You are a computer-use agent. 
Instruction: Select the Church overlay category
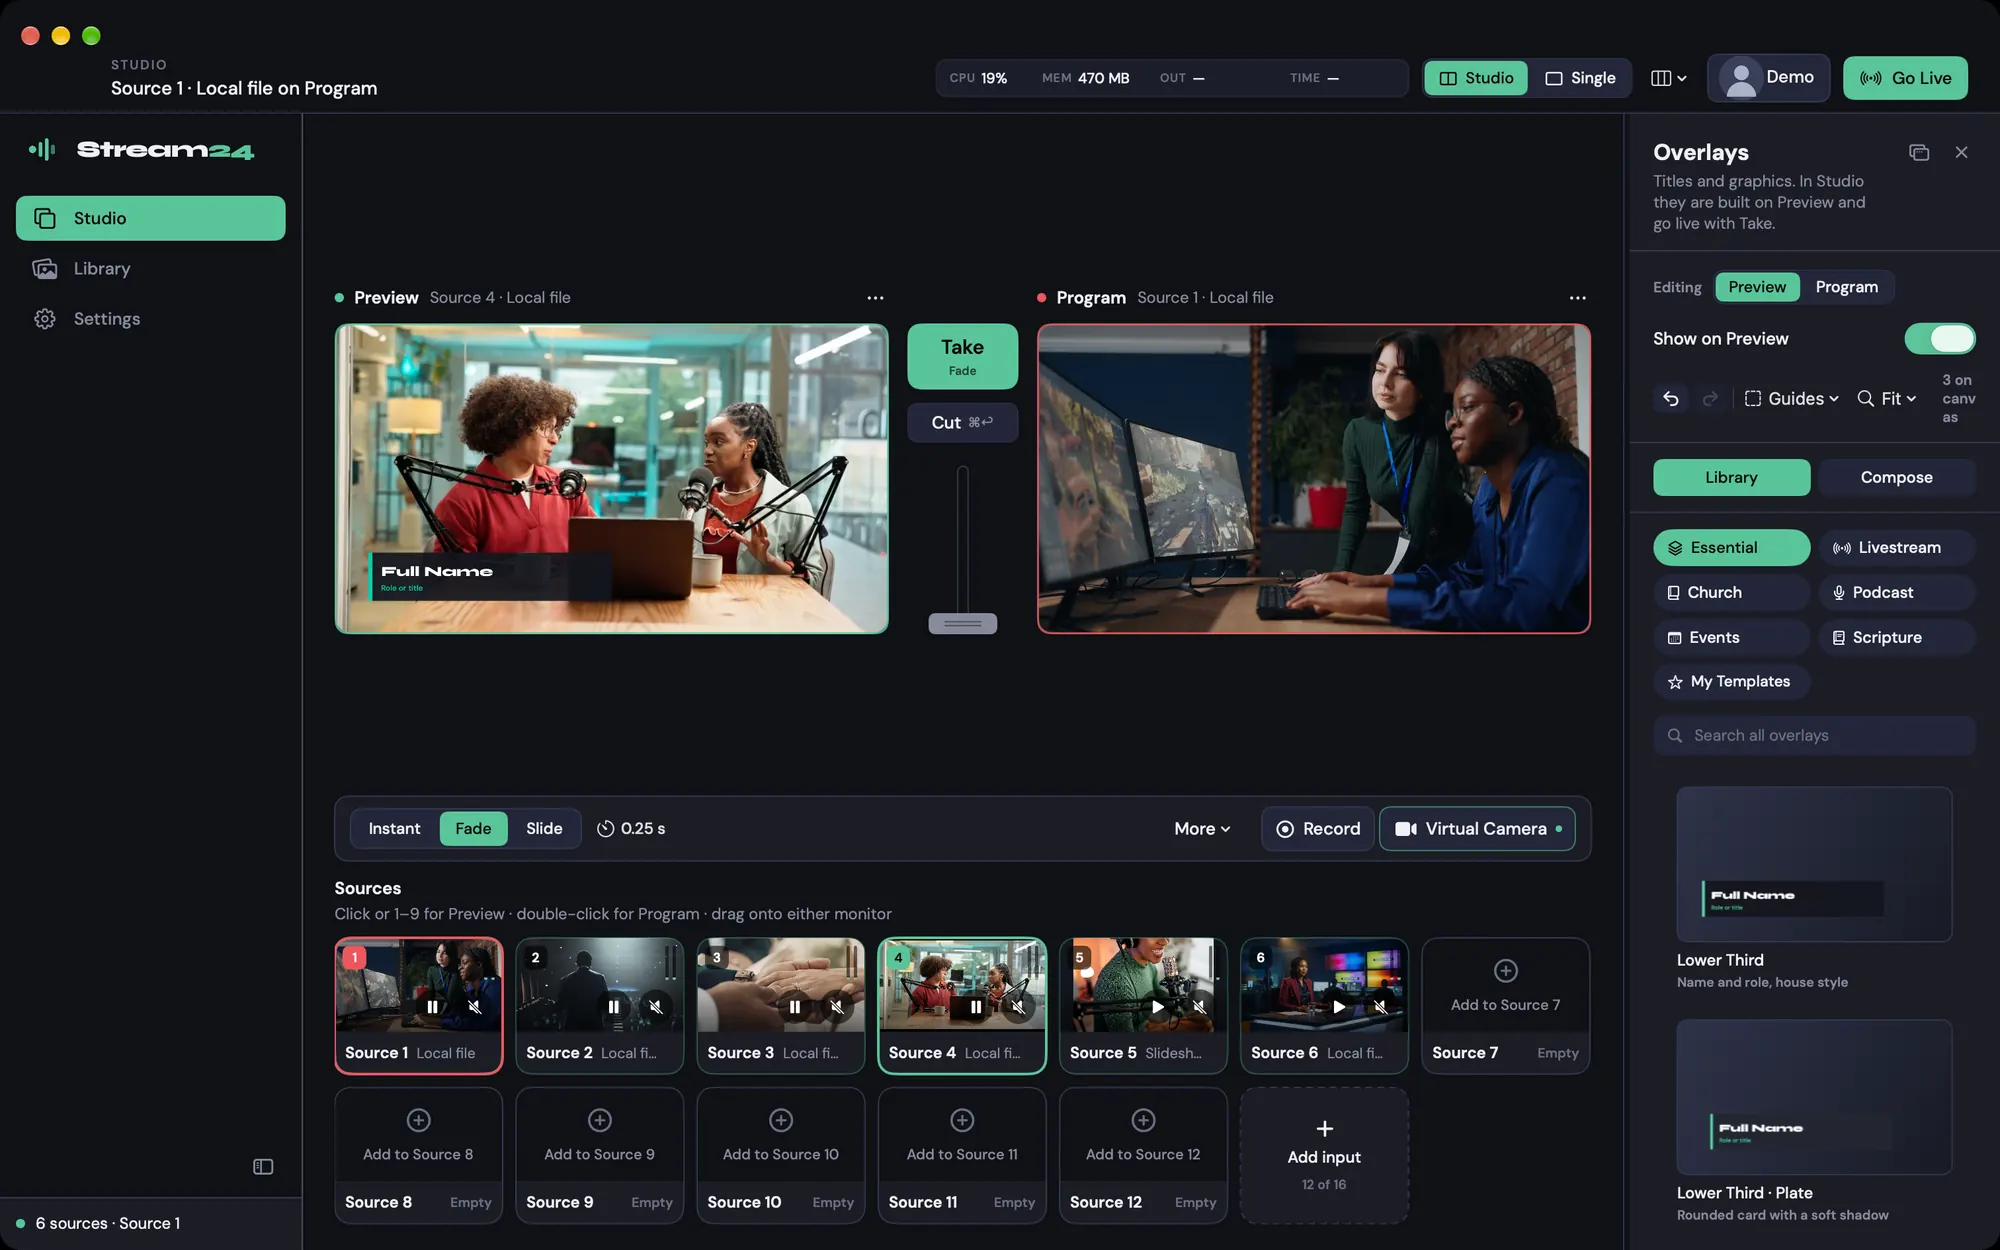(x=1731, y=592)
